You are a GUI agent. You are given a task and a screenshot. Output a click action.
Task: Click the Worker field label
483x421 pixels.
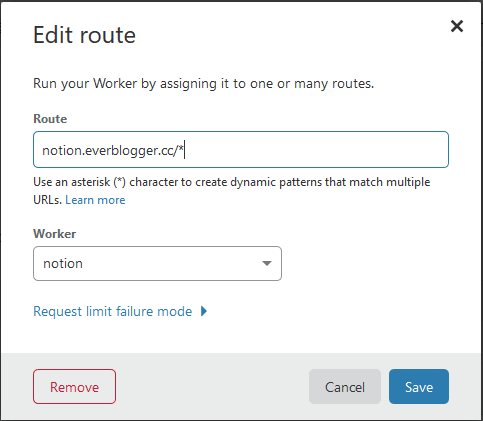pos(54,234)
